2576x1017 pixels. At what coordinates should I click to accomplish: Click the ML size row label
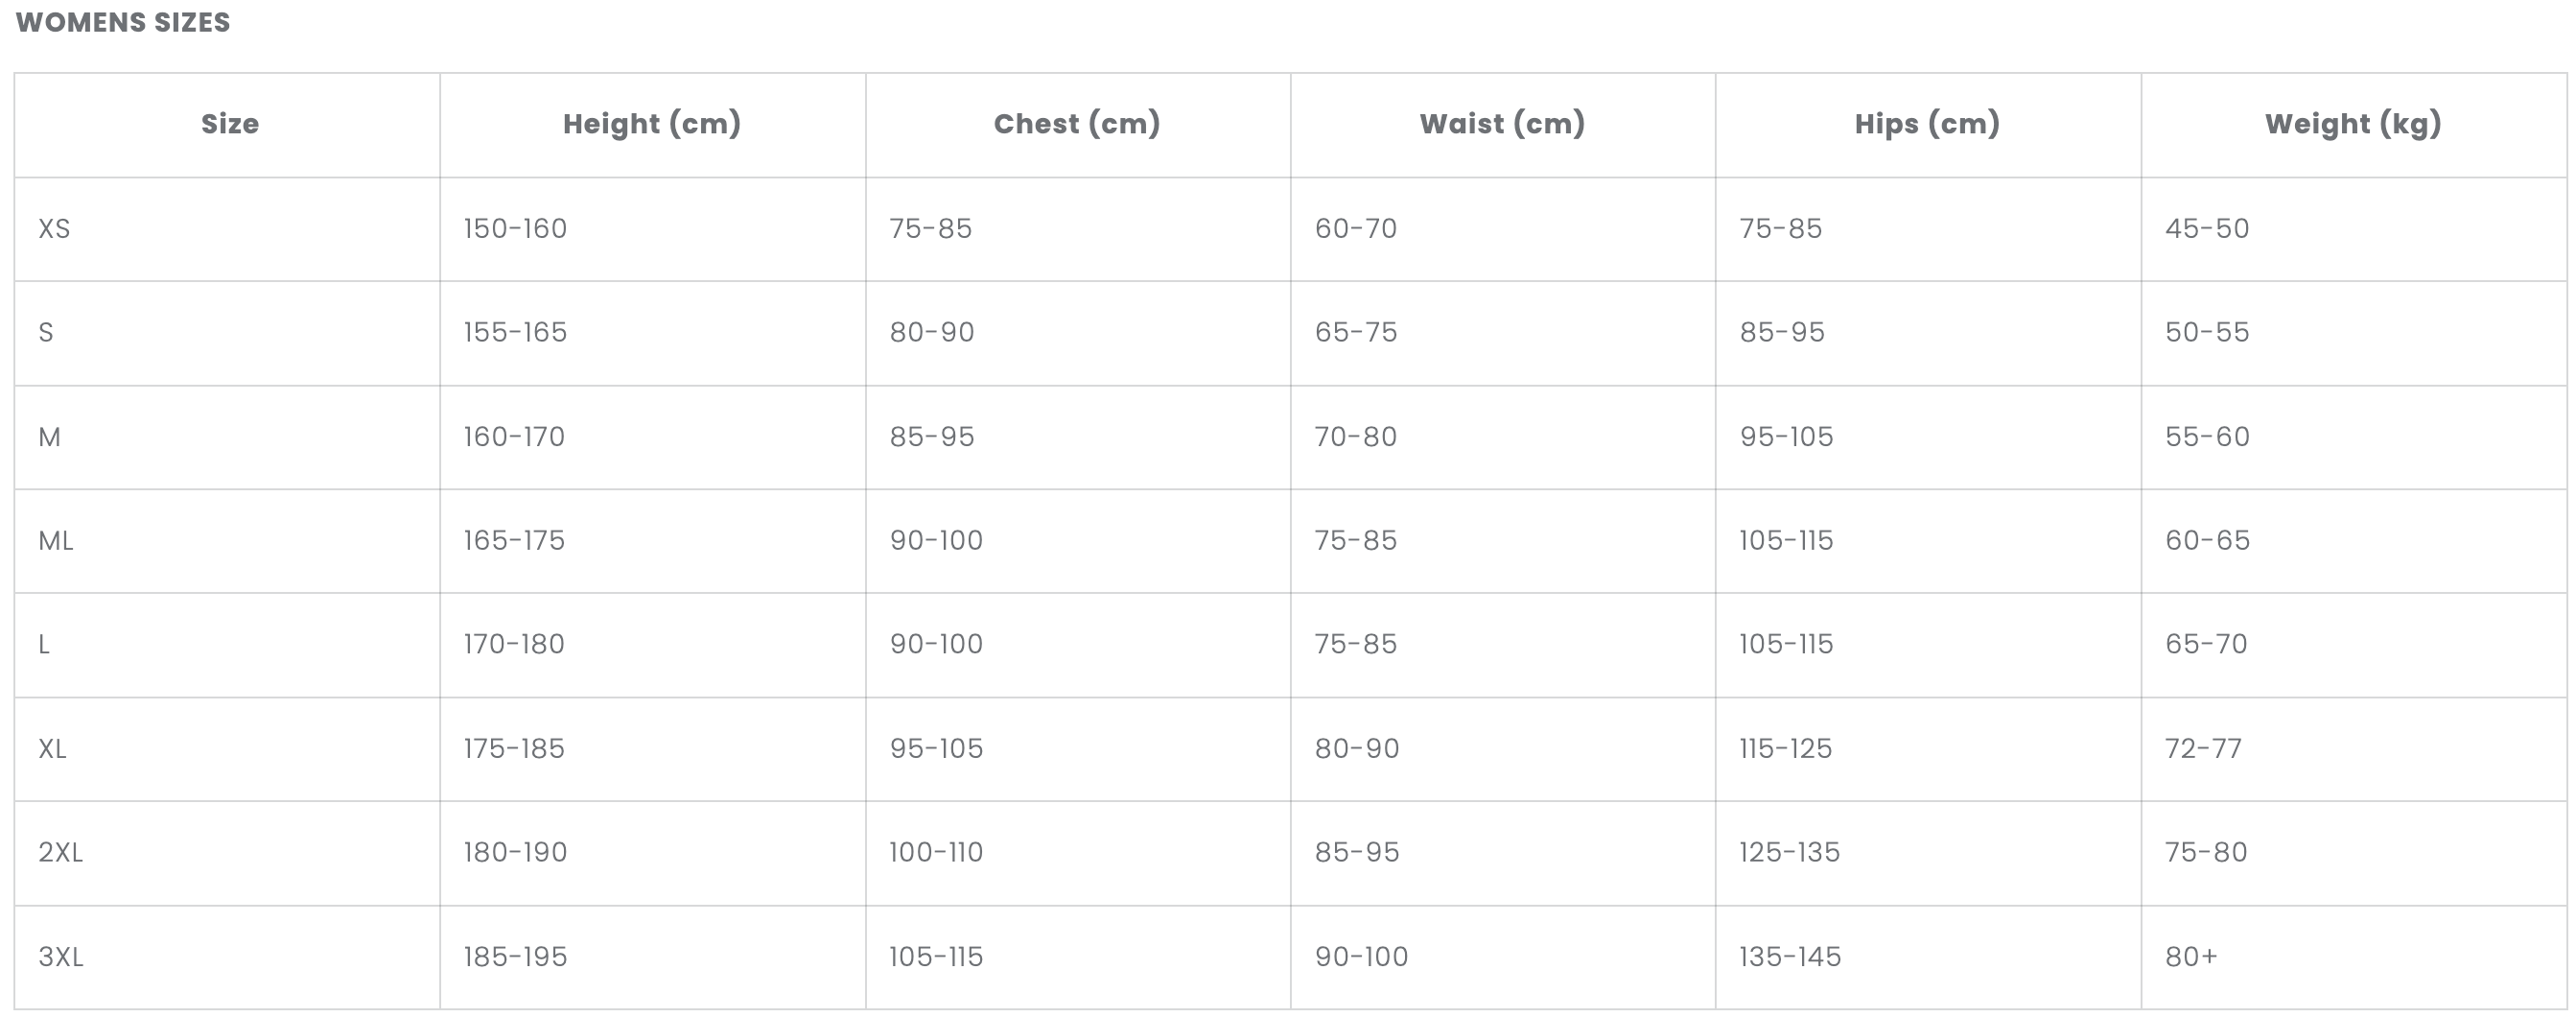pyautogui.click(x=56, y=541)
